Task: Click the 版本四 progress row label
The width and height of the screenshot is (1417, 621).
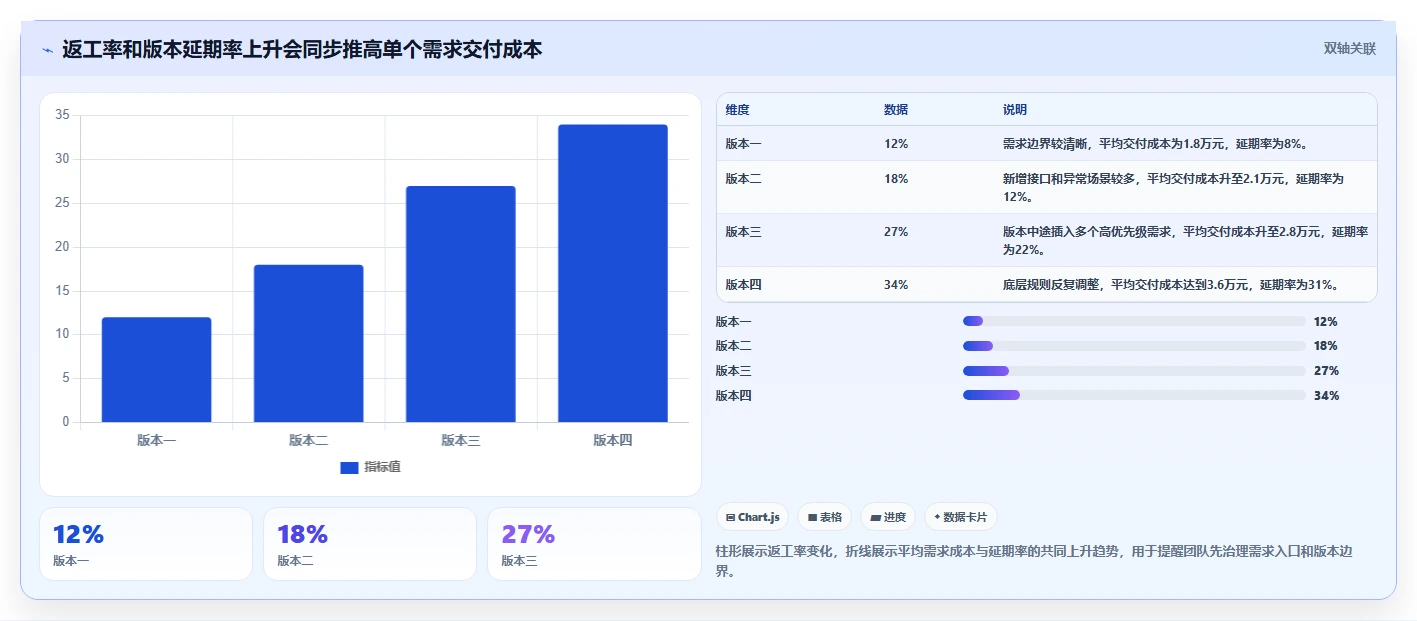Action: coord(733,395)
